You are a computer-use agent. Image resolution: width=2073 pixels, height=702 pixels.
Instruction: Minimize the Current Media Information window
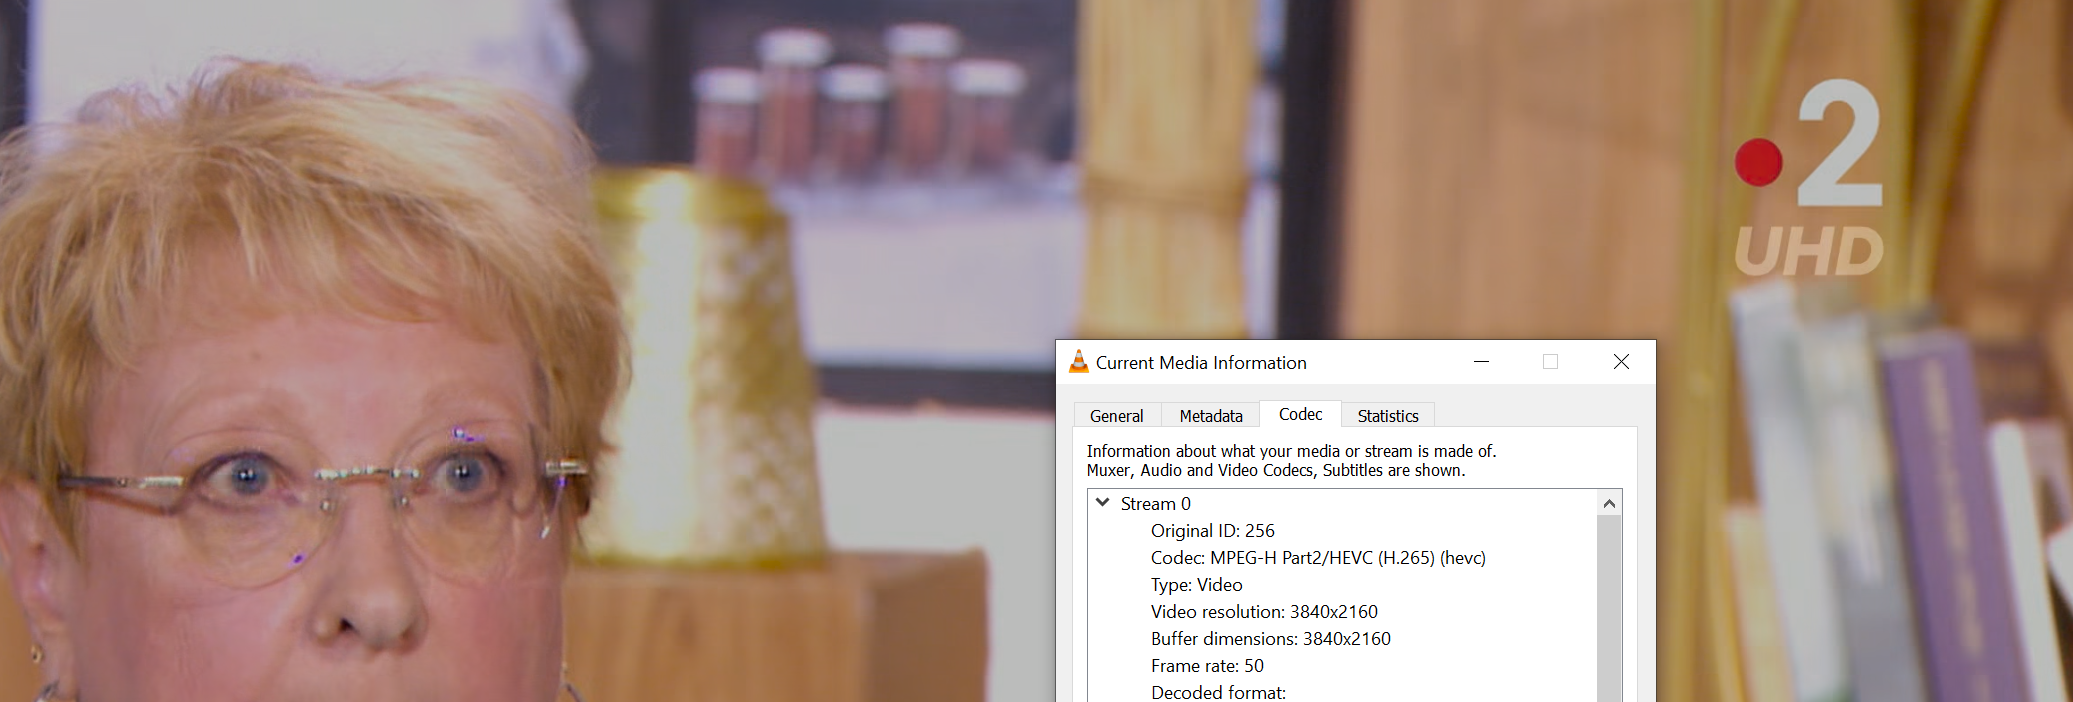pos(1481,362)
